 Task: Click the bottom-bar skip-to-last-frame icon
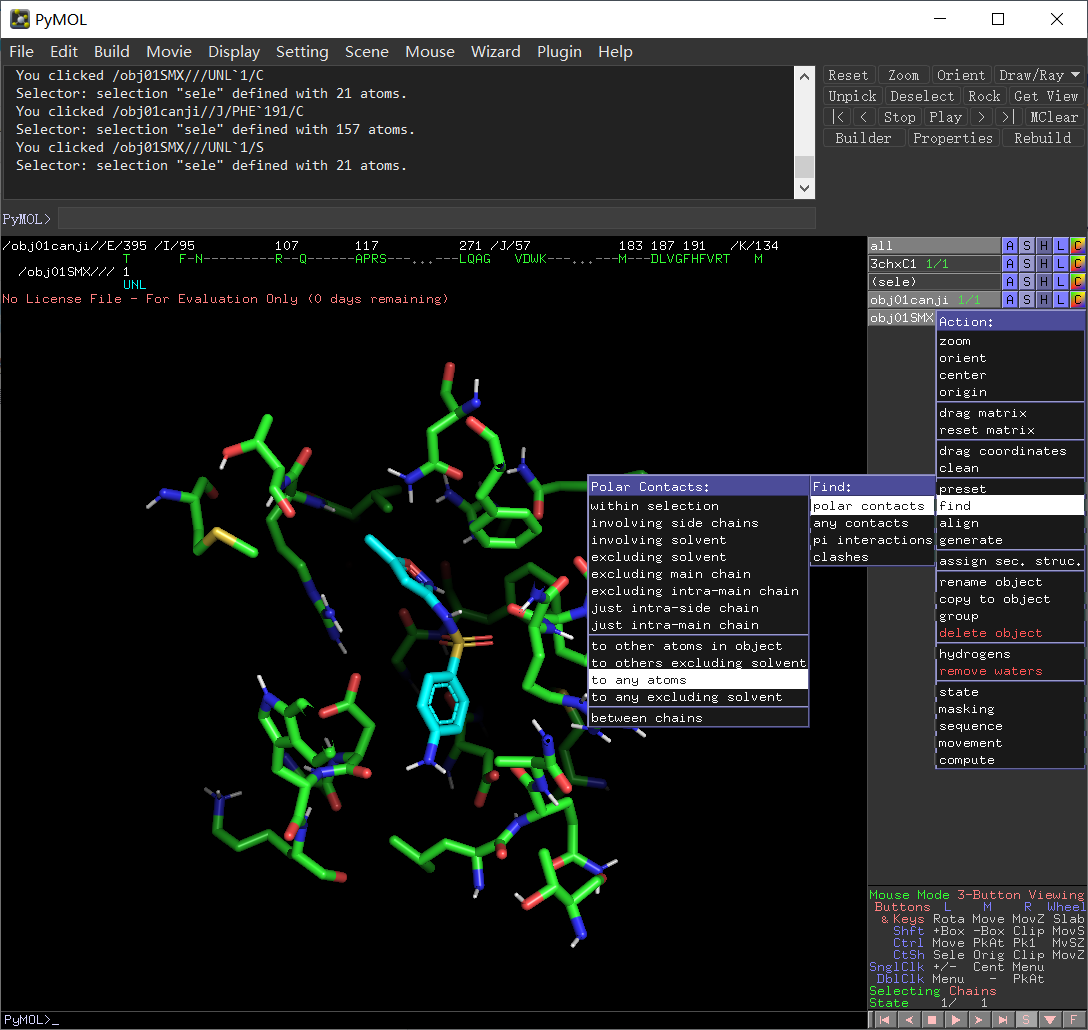[x=1003, y=1020]
